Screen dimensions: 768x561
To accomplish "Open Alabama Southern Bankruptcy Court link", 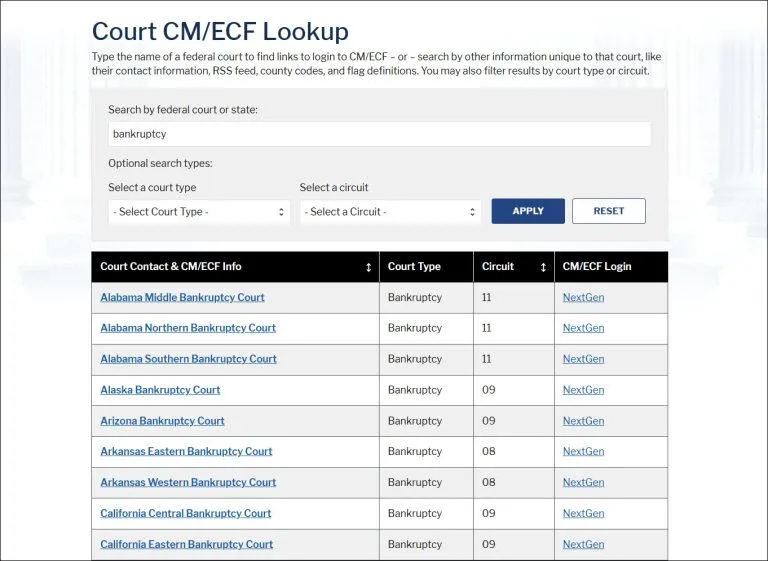I will [188, 359].
